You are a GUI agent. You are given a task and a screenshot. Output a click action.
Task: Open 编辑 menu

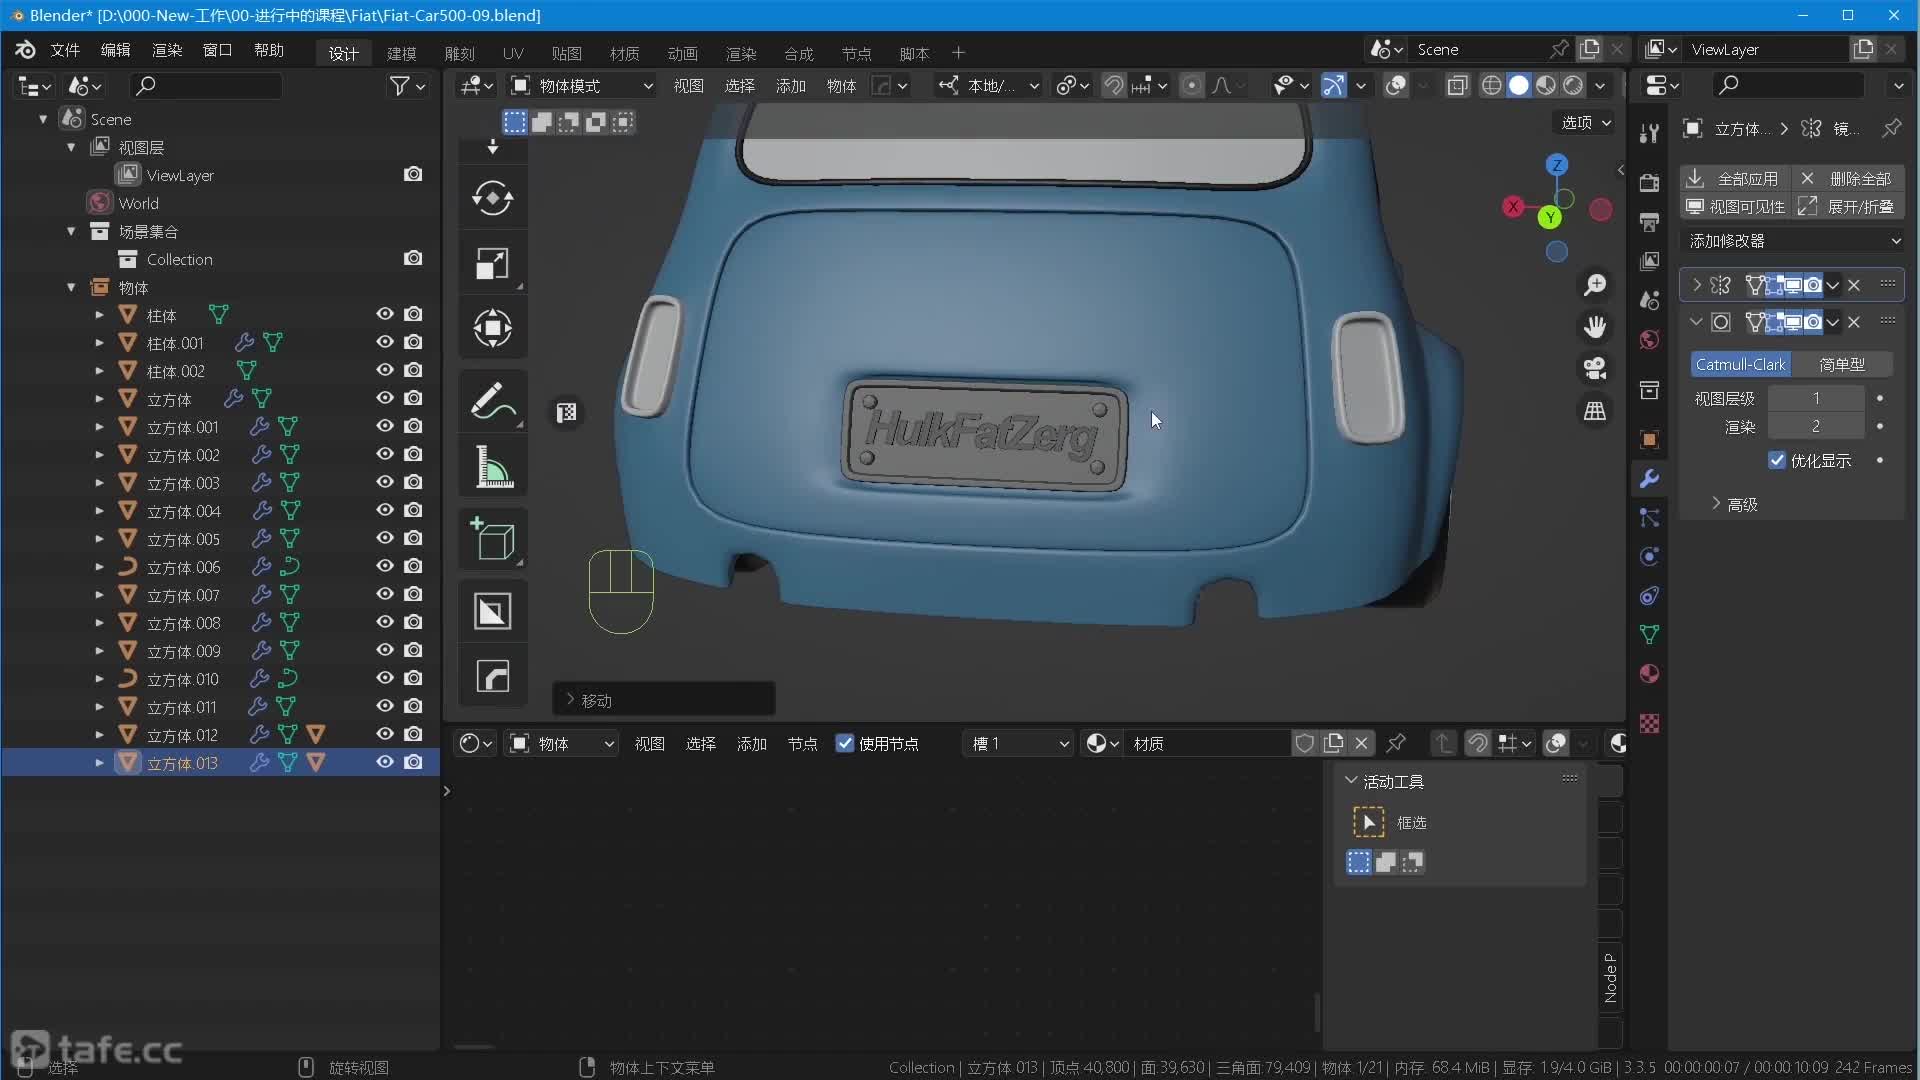click(x=115, y=50)
